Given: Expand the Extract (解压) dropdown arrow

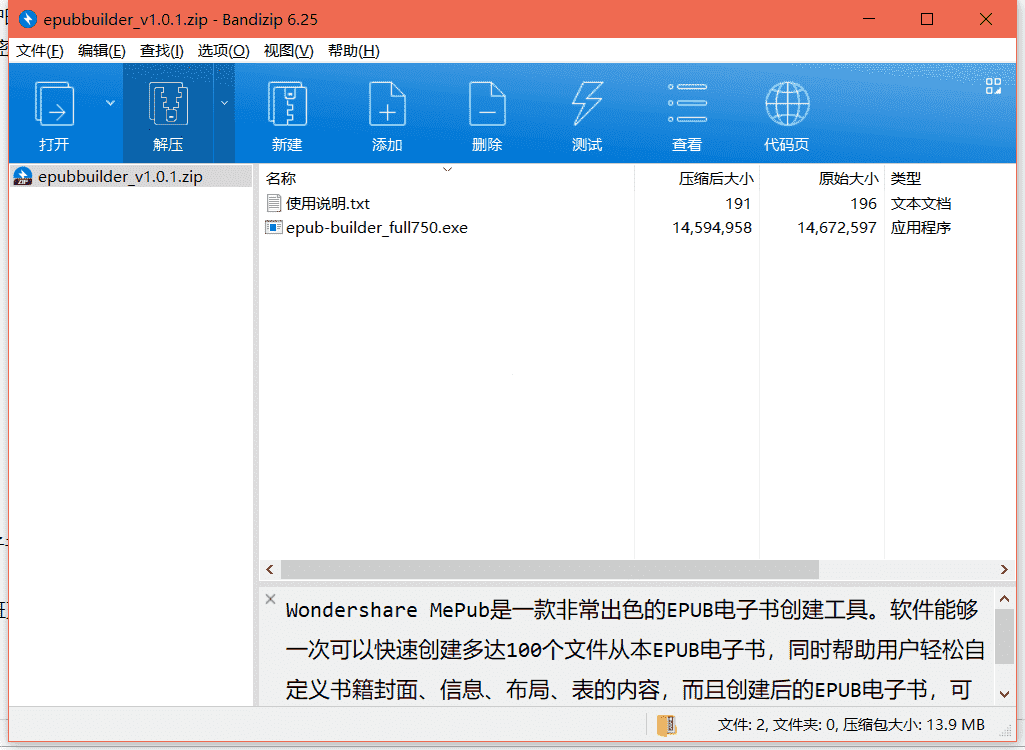Looking at the screenshot, I should tap(224, 103).
